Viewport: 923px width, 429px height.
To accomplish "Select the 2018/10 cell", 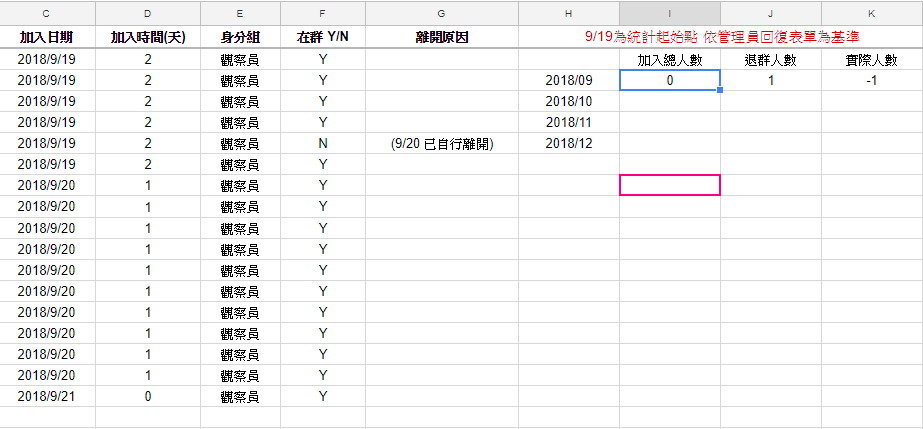I will pos(569,102).
